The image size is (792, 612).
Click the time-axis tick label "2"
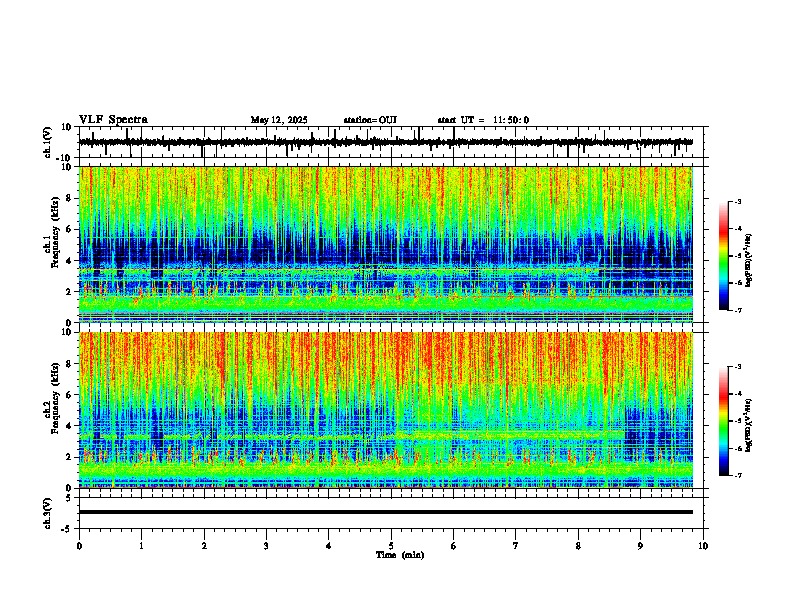[204, 546]
